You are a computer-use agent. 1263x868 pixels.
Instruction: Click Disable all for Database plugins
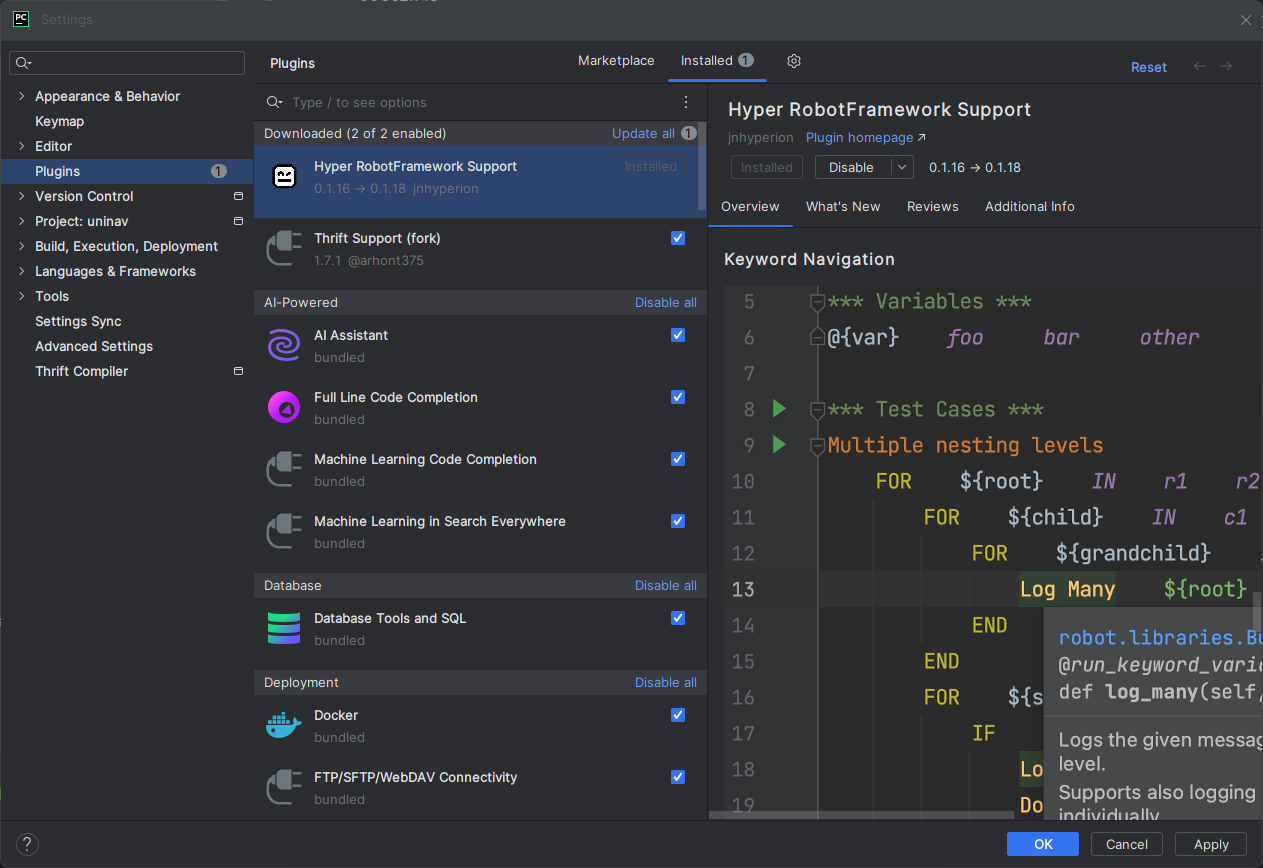666,585
